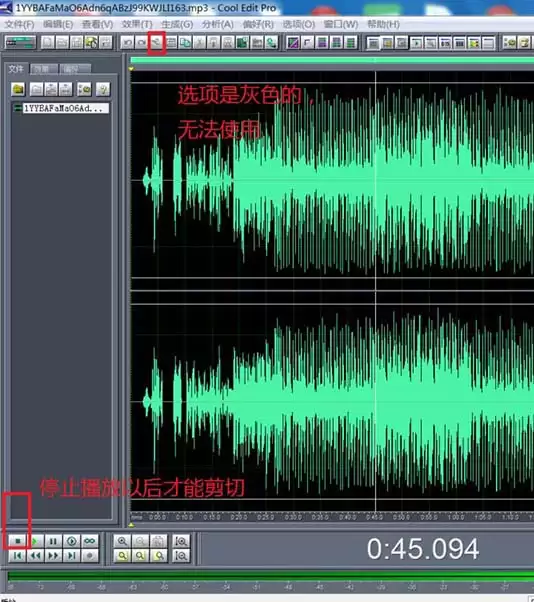Click the fast forward transport button
534x602 pixels.
pos(53,556)
